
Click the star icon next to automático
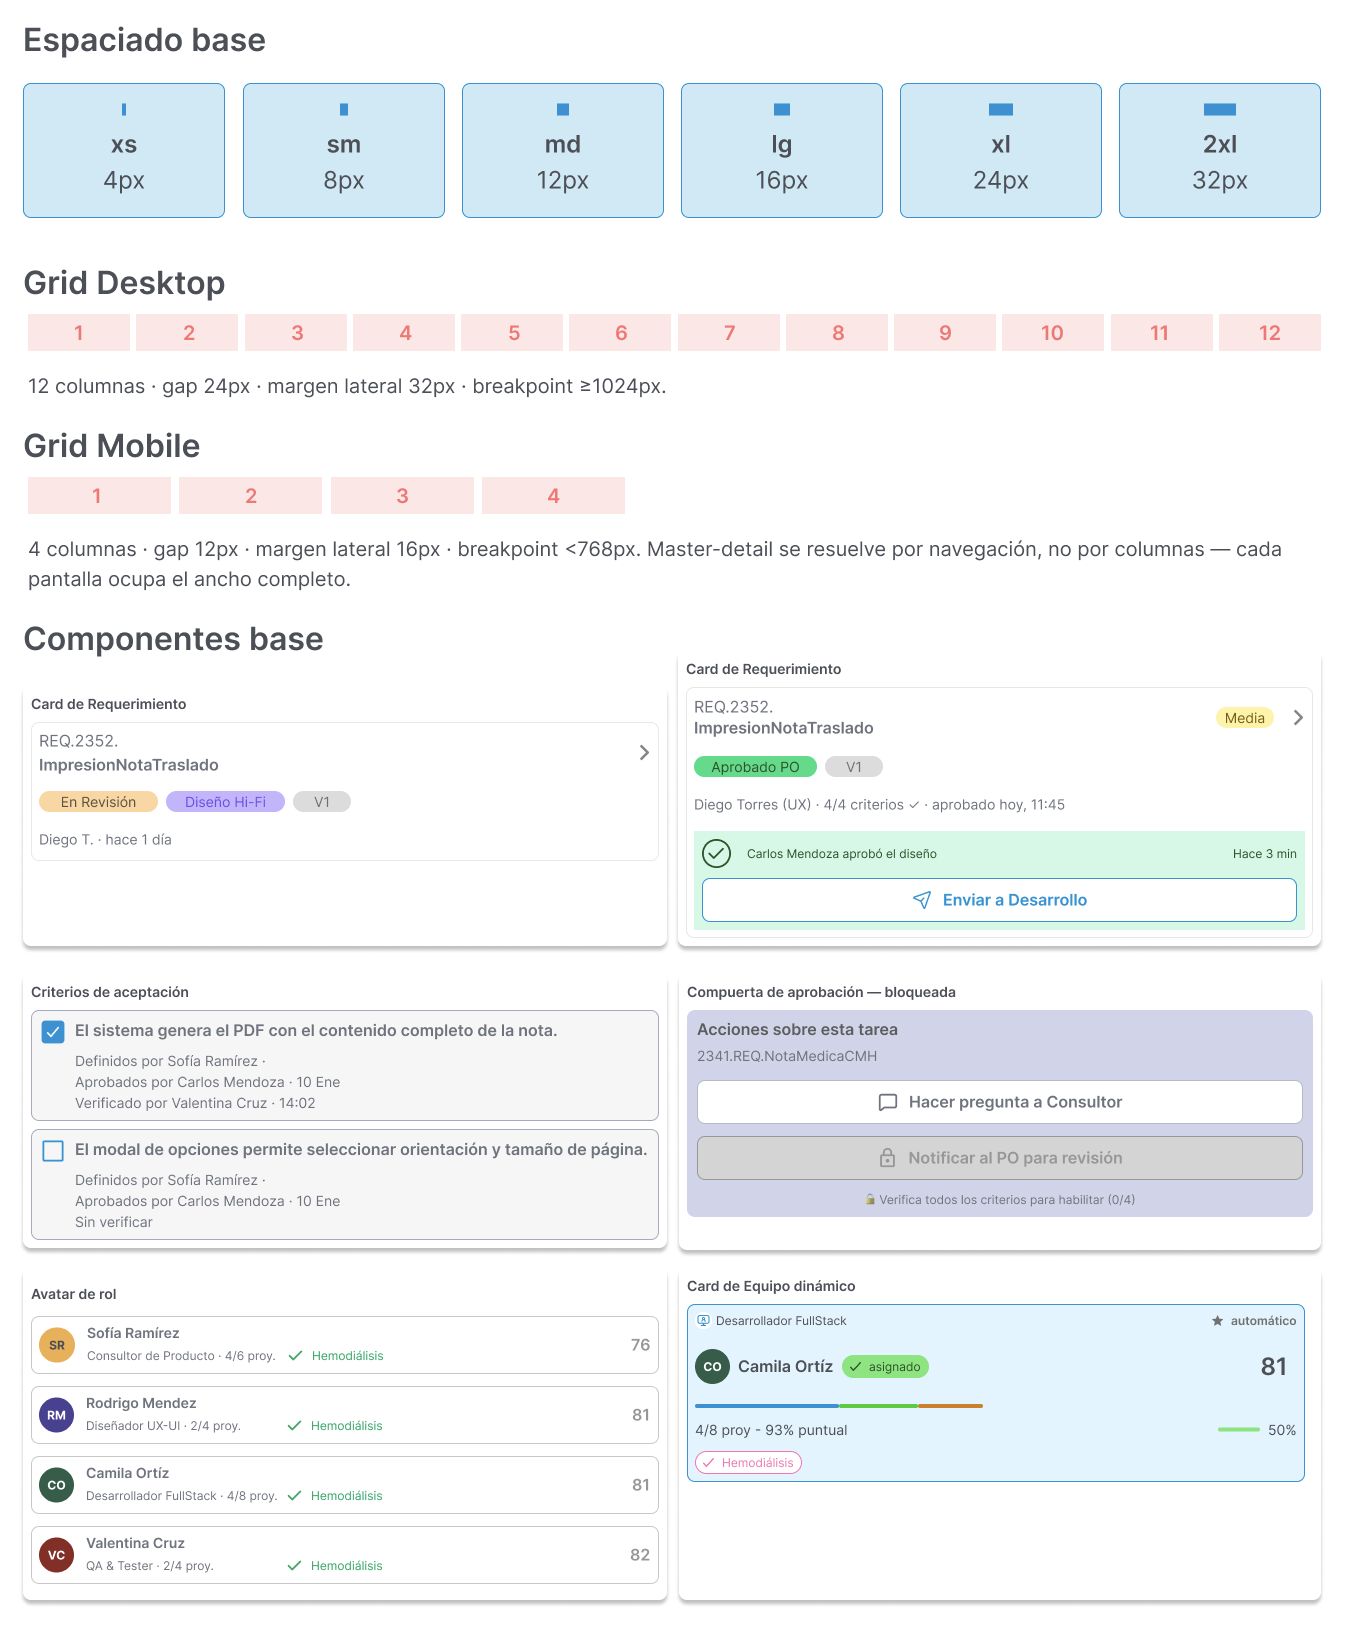coord(1217,1321)
